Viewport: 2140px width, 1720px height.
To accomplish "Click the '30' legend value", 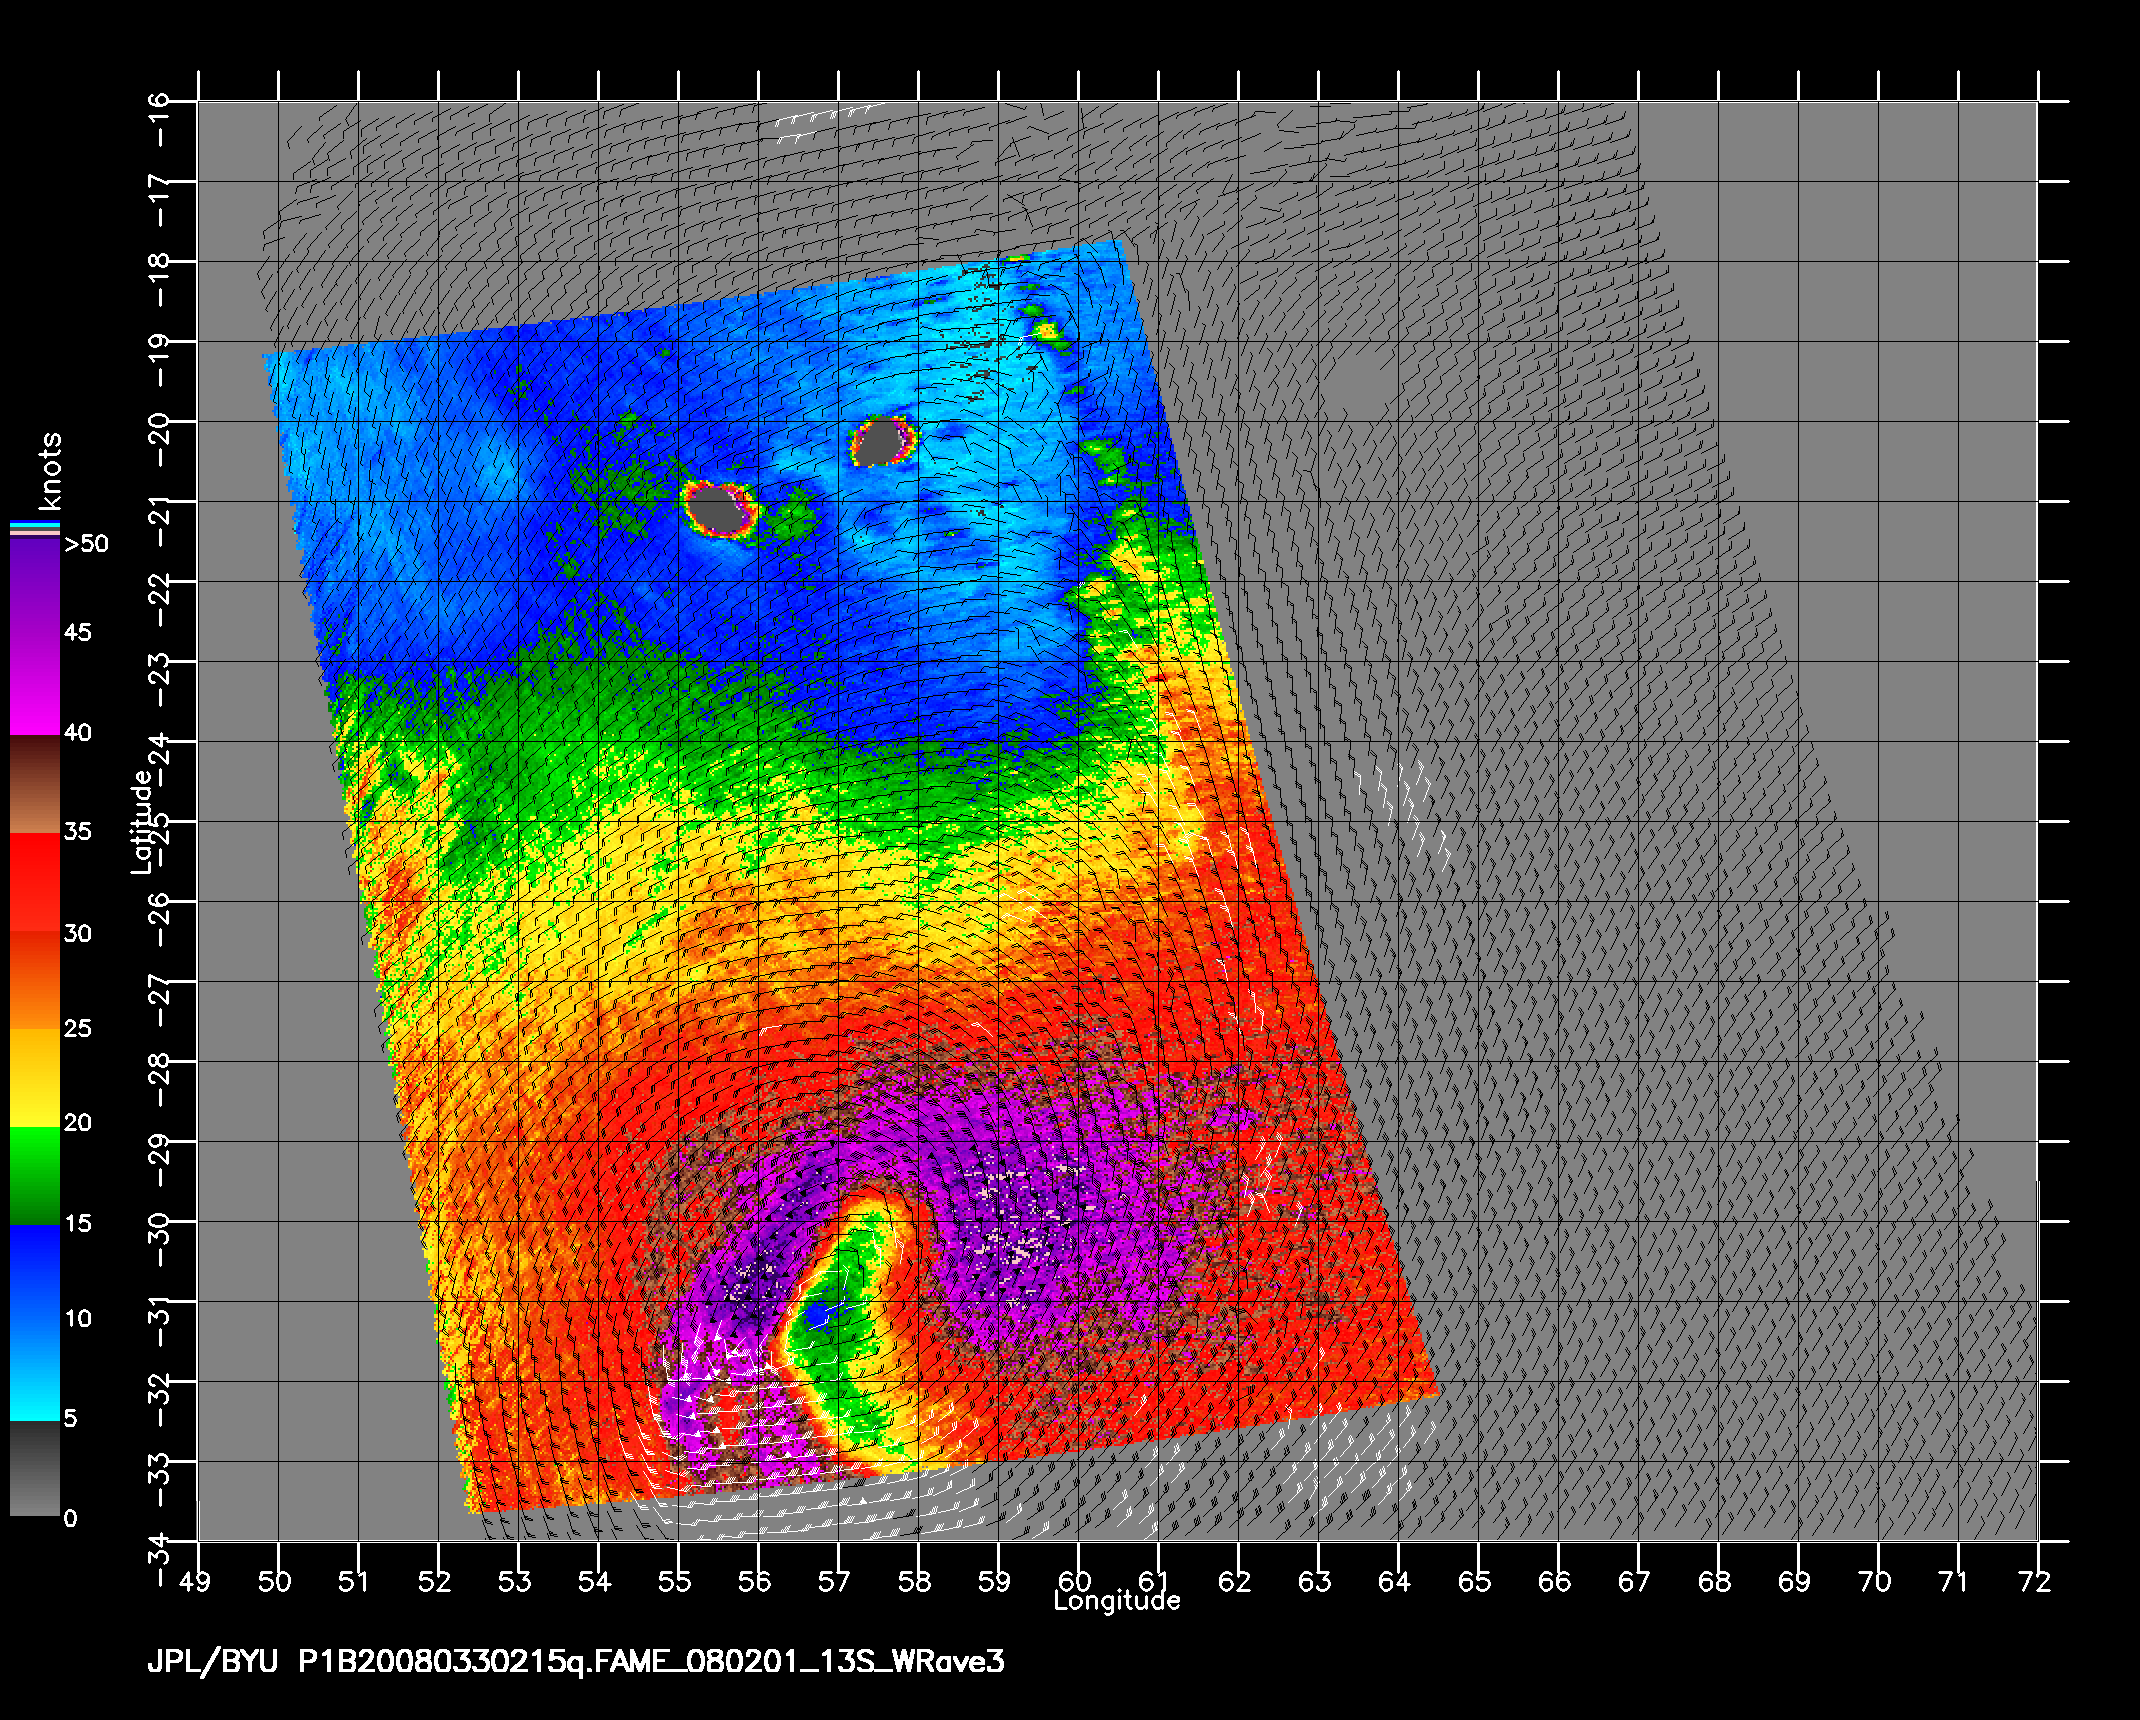I will 78,933.
